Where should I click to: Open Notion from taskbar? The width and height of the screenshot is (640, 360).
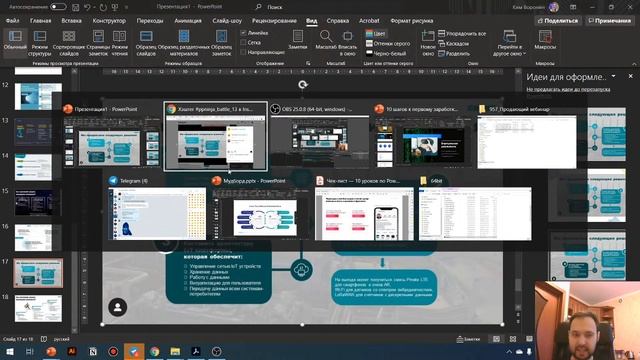[x=93, y=351]
